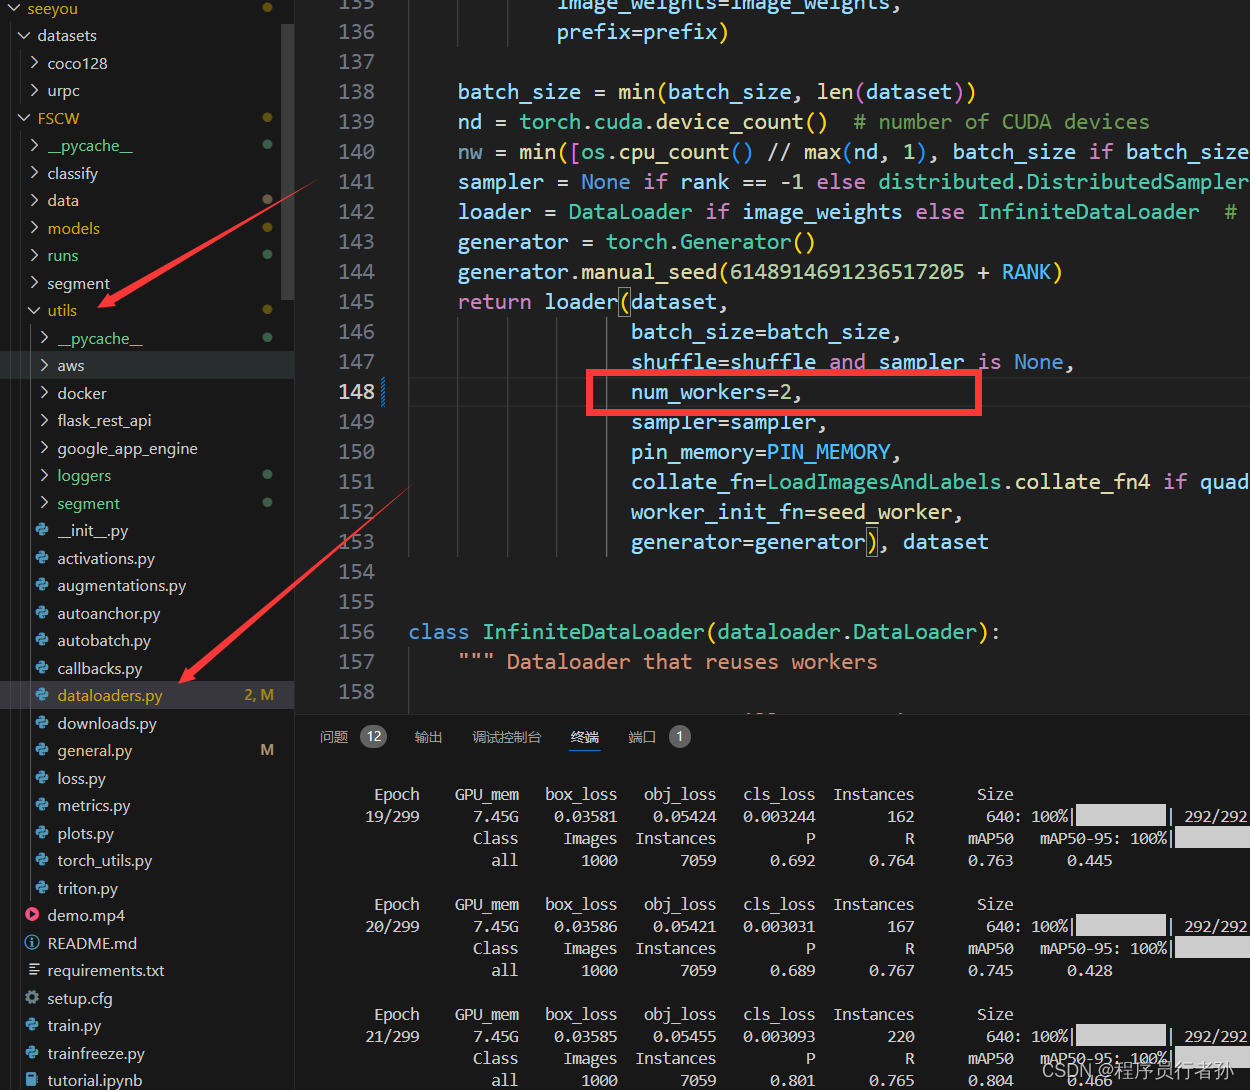Click the augmentations.py Python icon
The image size is (1250, 1090).
coord(42,585)
